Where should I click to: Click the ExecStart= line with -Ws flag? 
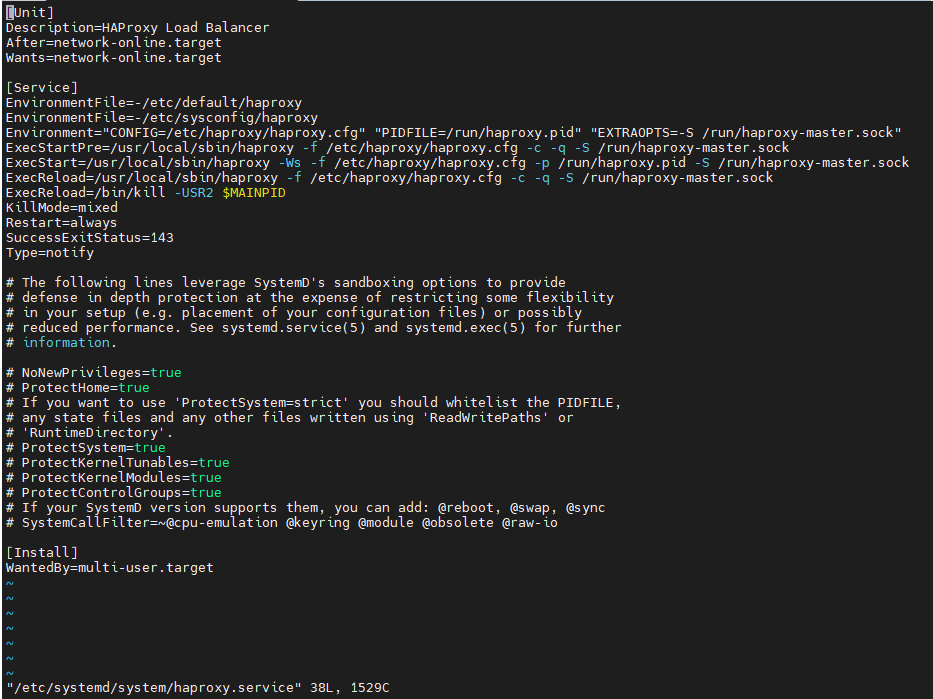click(x=458, y=162)
